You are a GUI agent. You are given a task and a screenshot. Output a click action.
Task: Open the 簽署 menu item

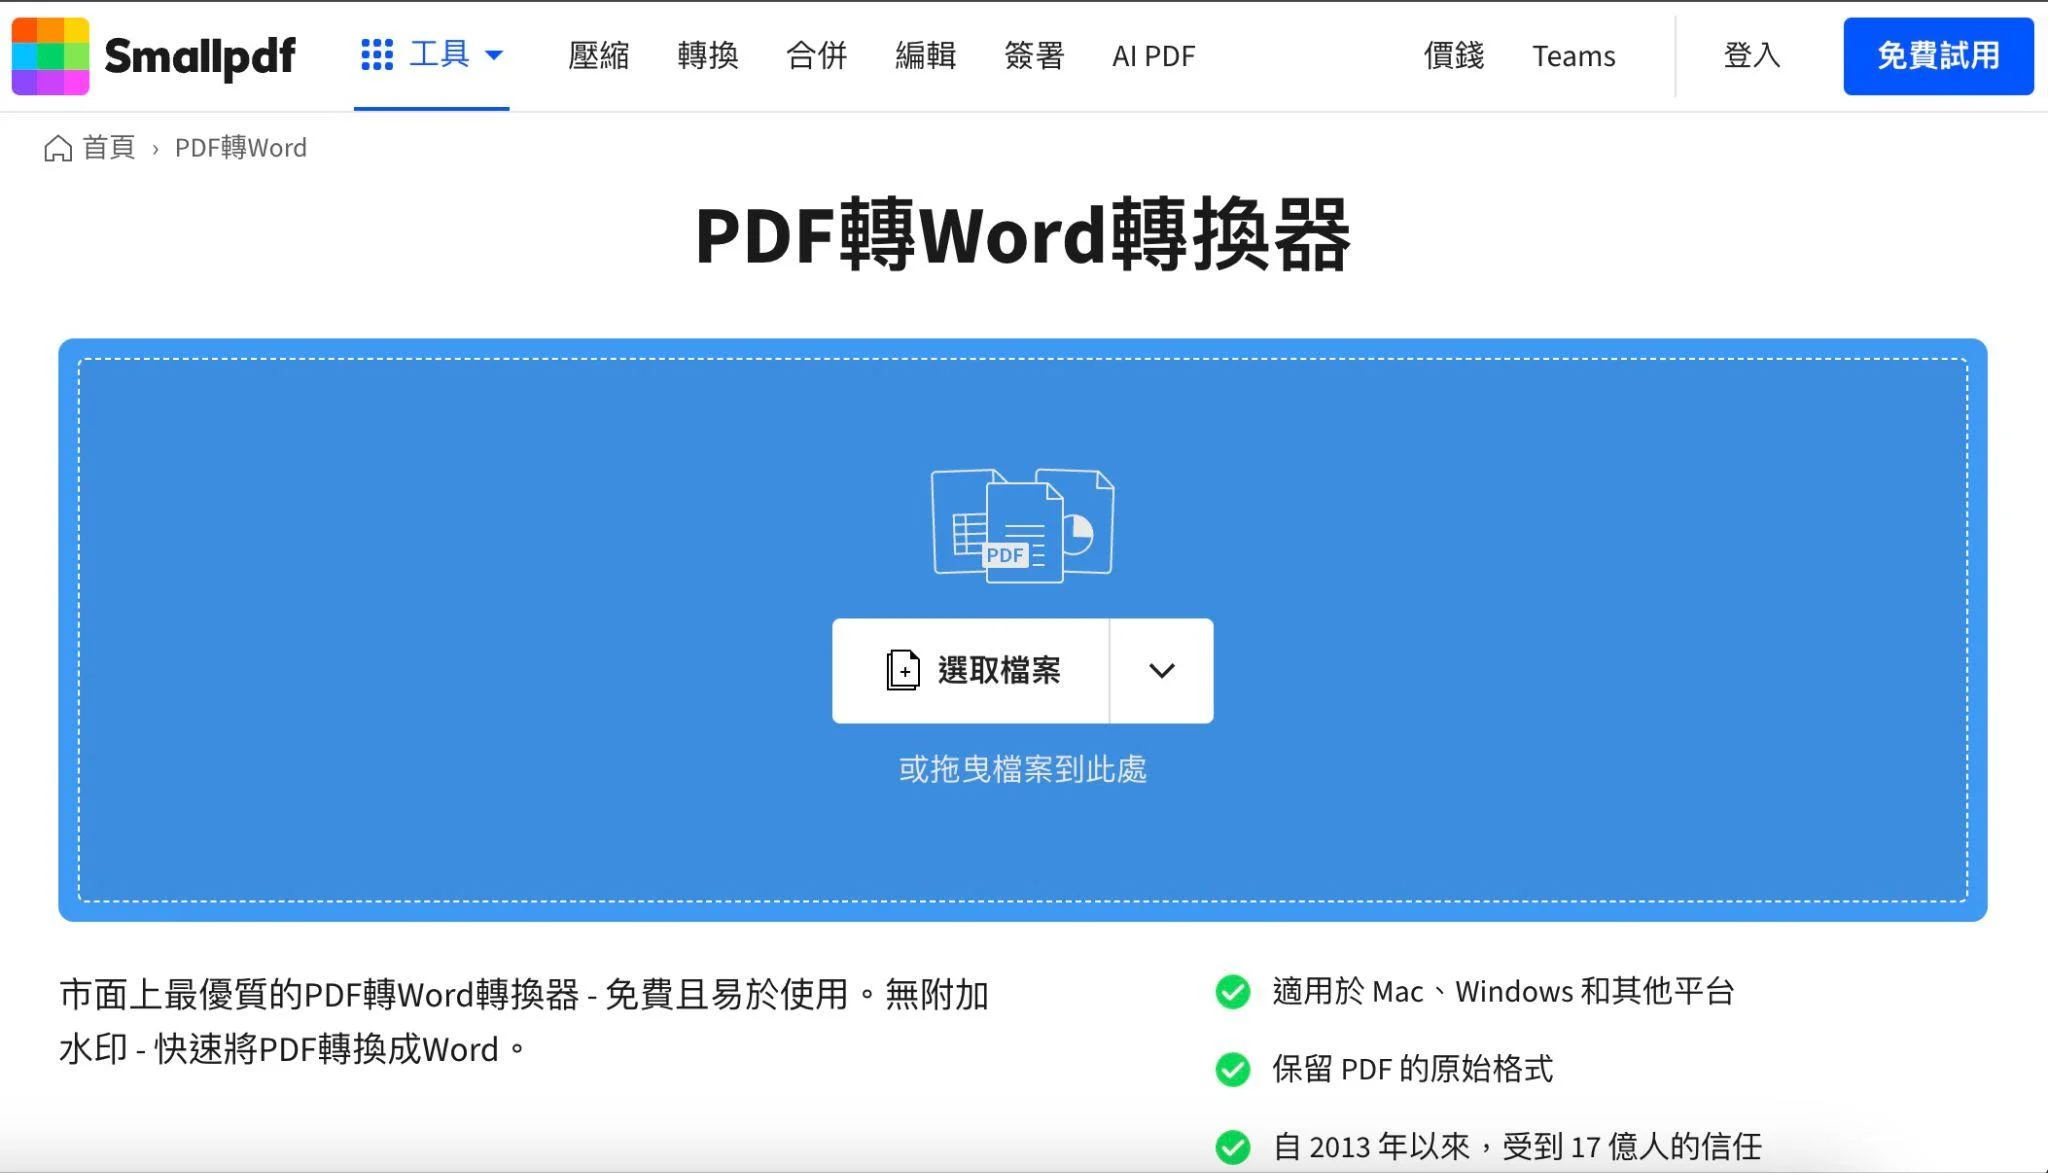tap(1034, 56)
